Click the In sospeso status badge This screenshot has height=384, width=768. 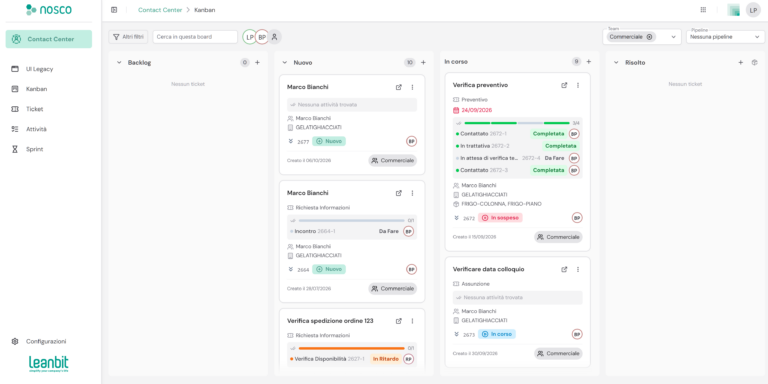(500, 217)
